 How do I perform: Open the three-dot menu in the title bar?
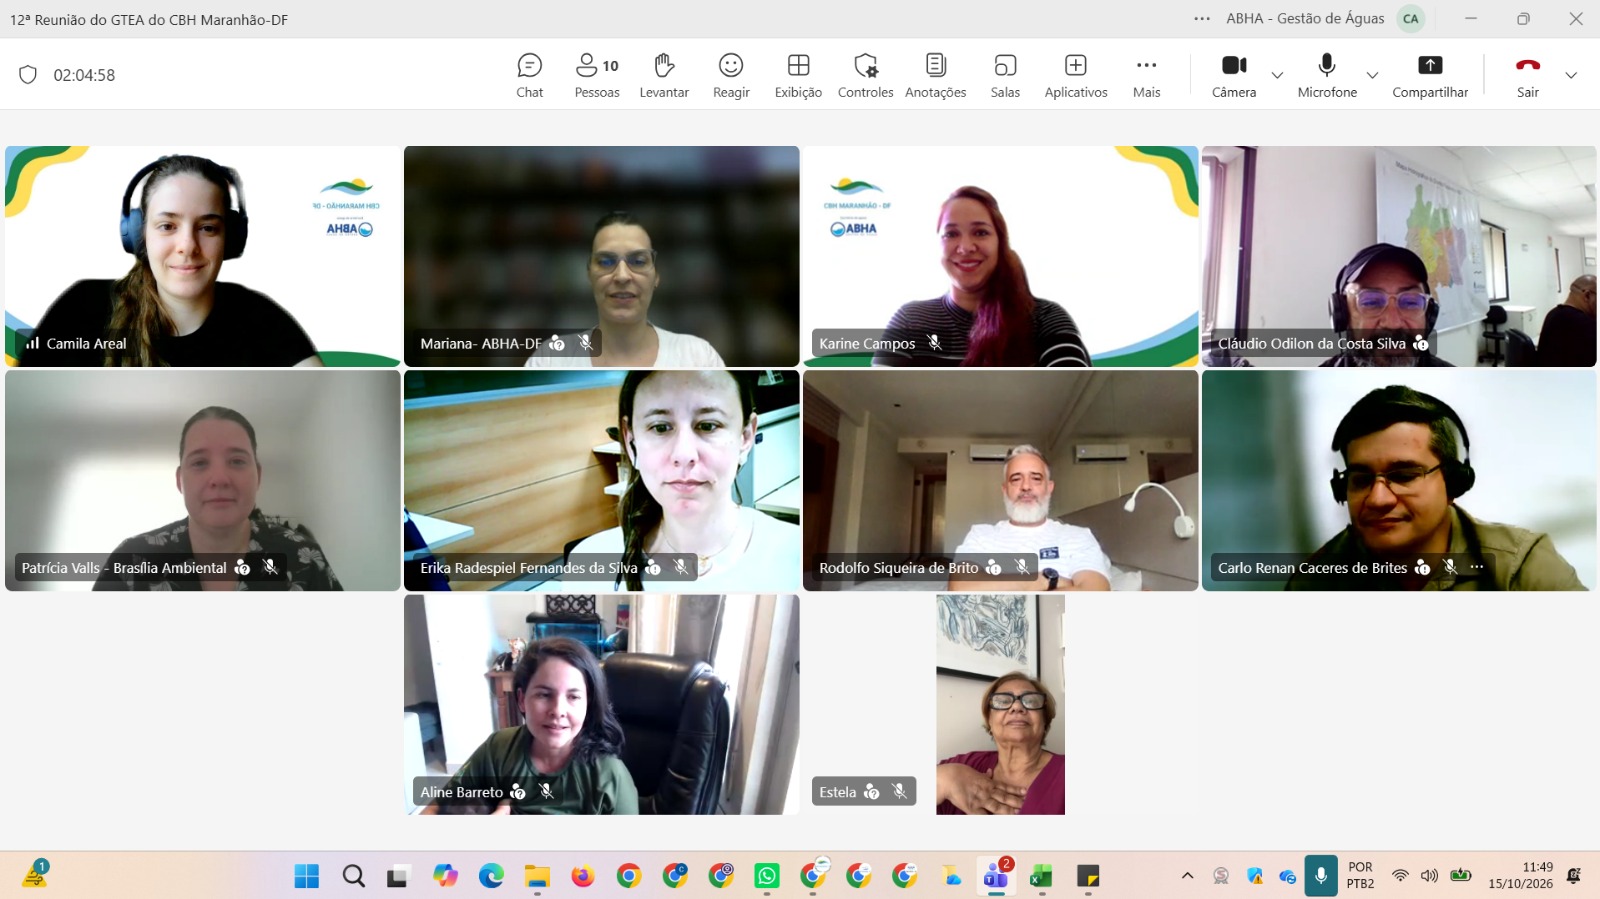click(1202, 19)
